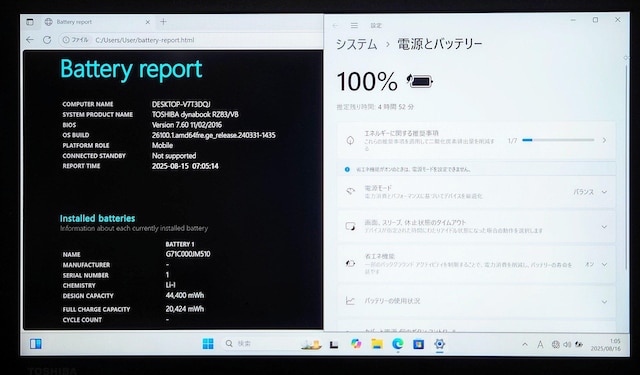
Task: Open the tab actions menu in browser
Action: click(x=30, y=22)
